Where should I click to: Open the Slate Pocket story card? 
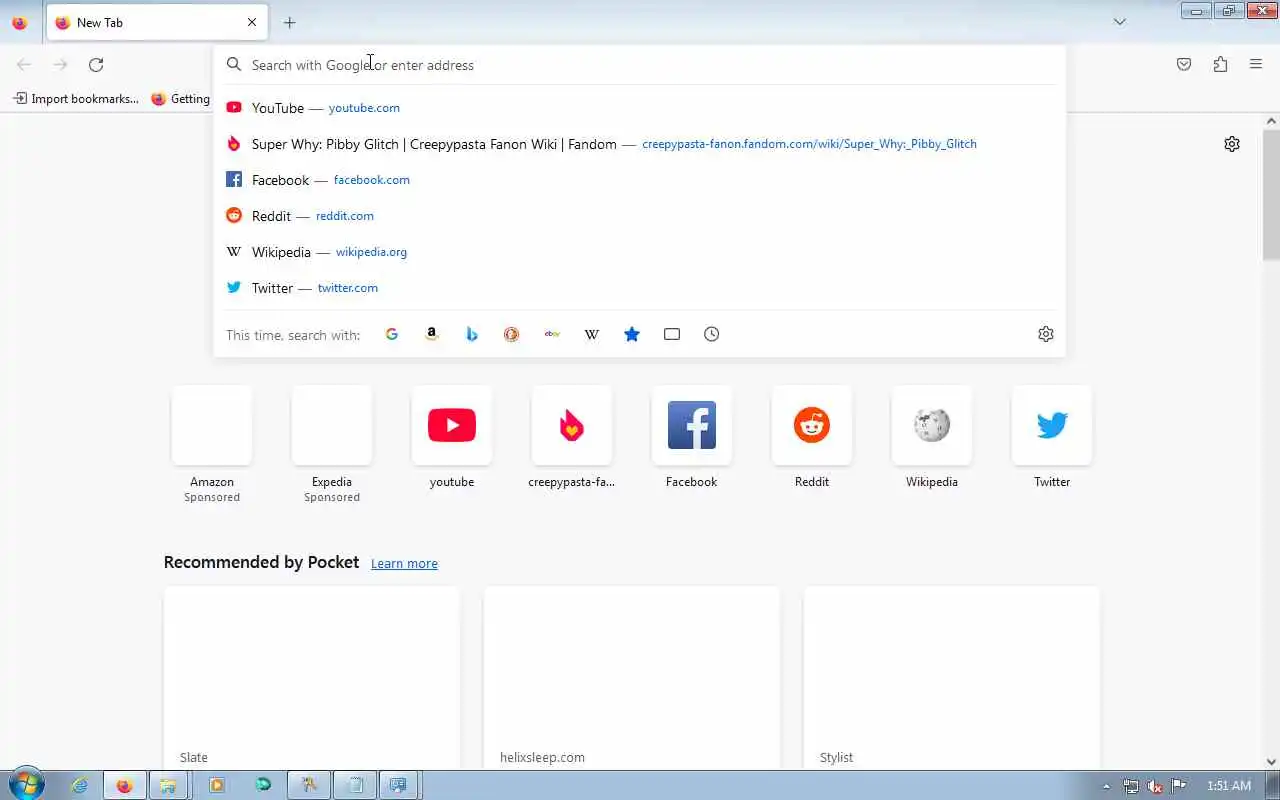tap(312, 678)
